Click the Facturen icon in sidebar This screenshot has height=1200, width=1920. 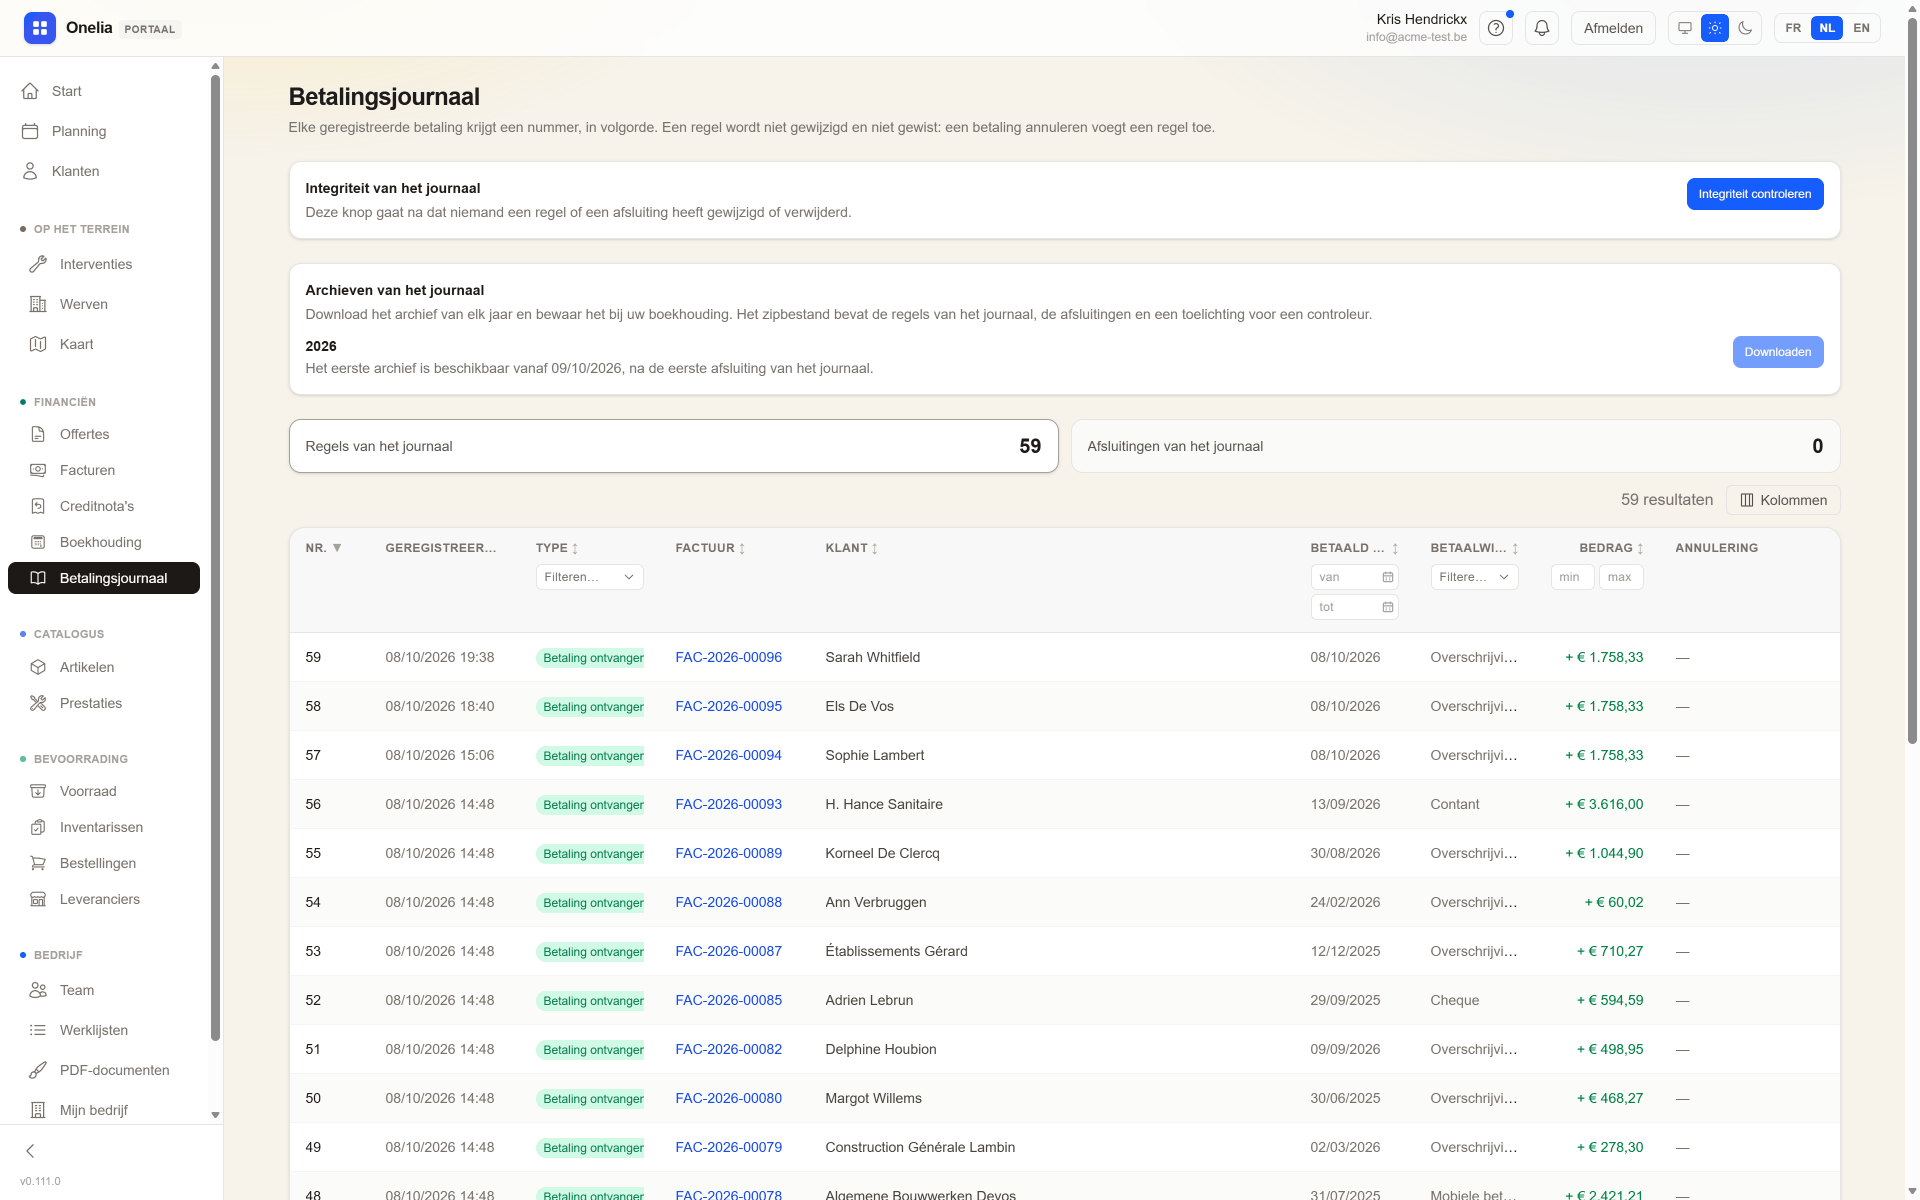coord(38,470)
